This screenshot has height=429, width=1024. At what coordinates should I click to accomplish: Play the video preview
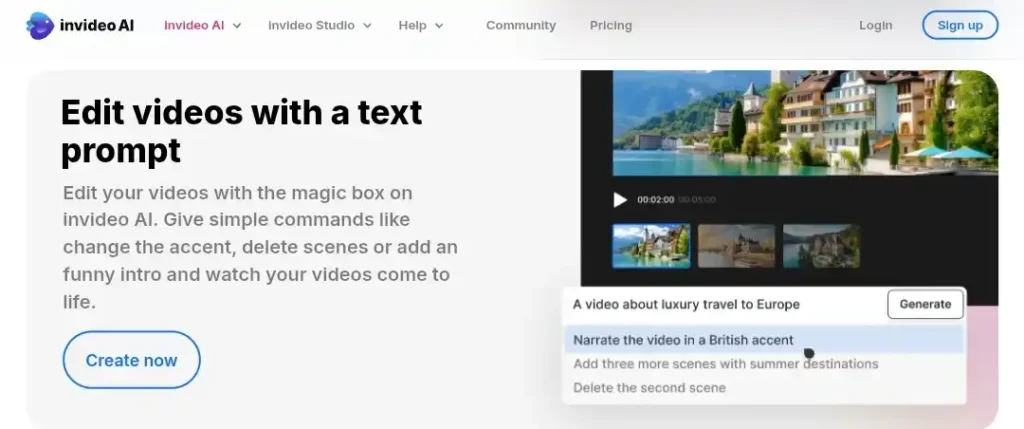coord(620,200)
